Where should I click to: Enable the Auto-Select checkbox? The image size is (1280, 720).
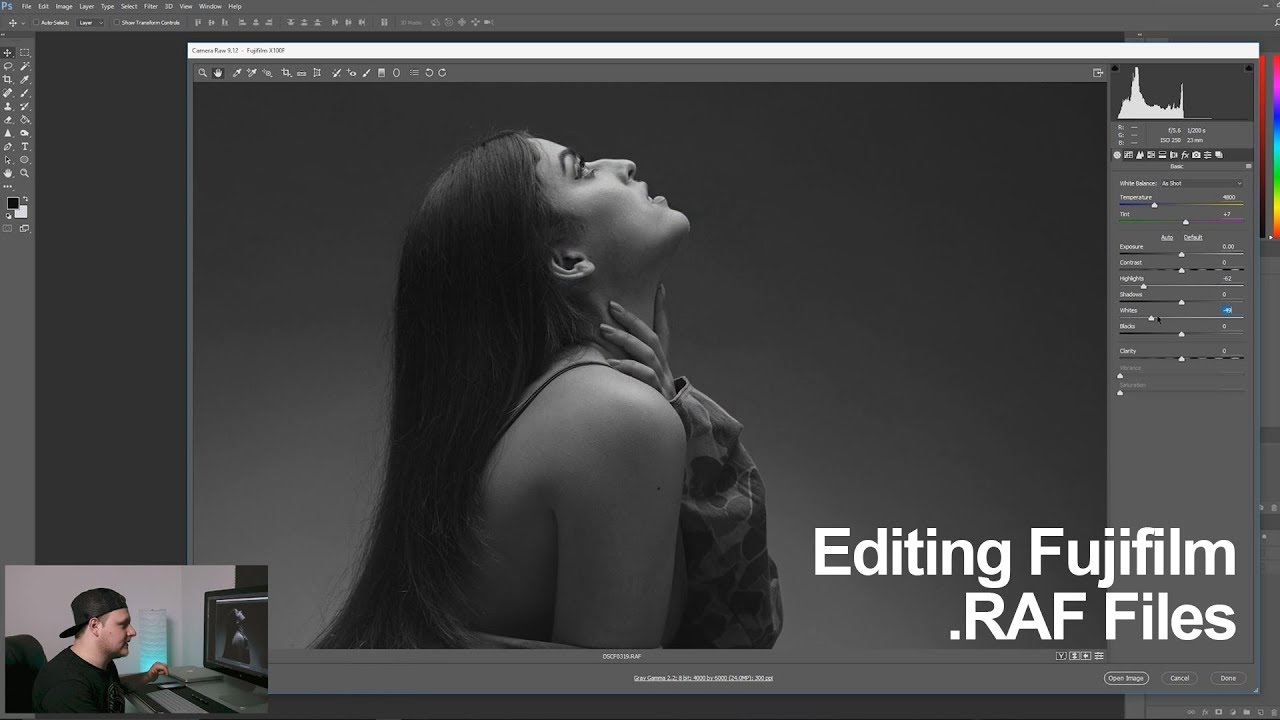[x=36, y=22]
